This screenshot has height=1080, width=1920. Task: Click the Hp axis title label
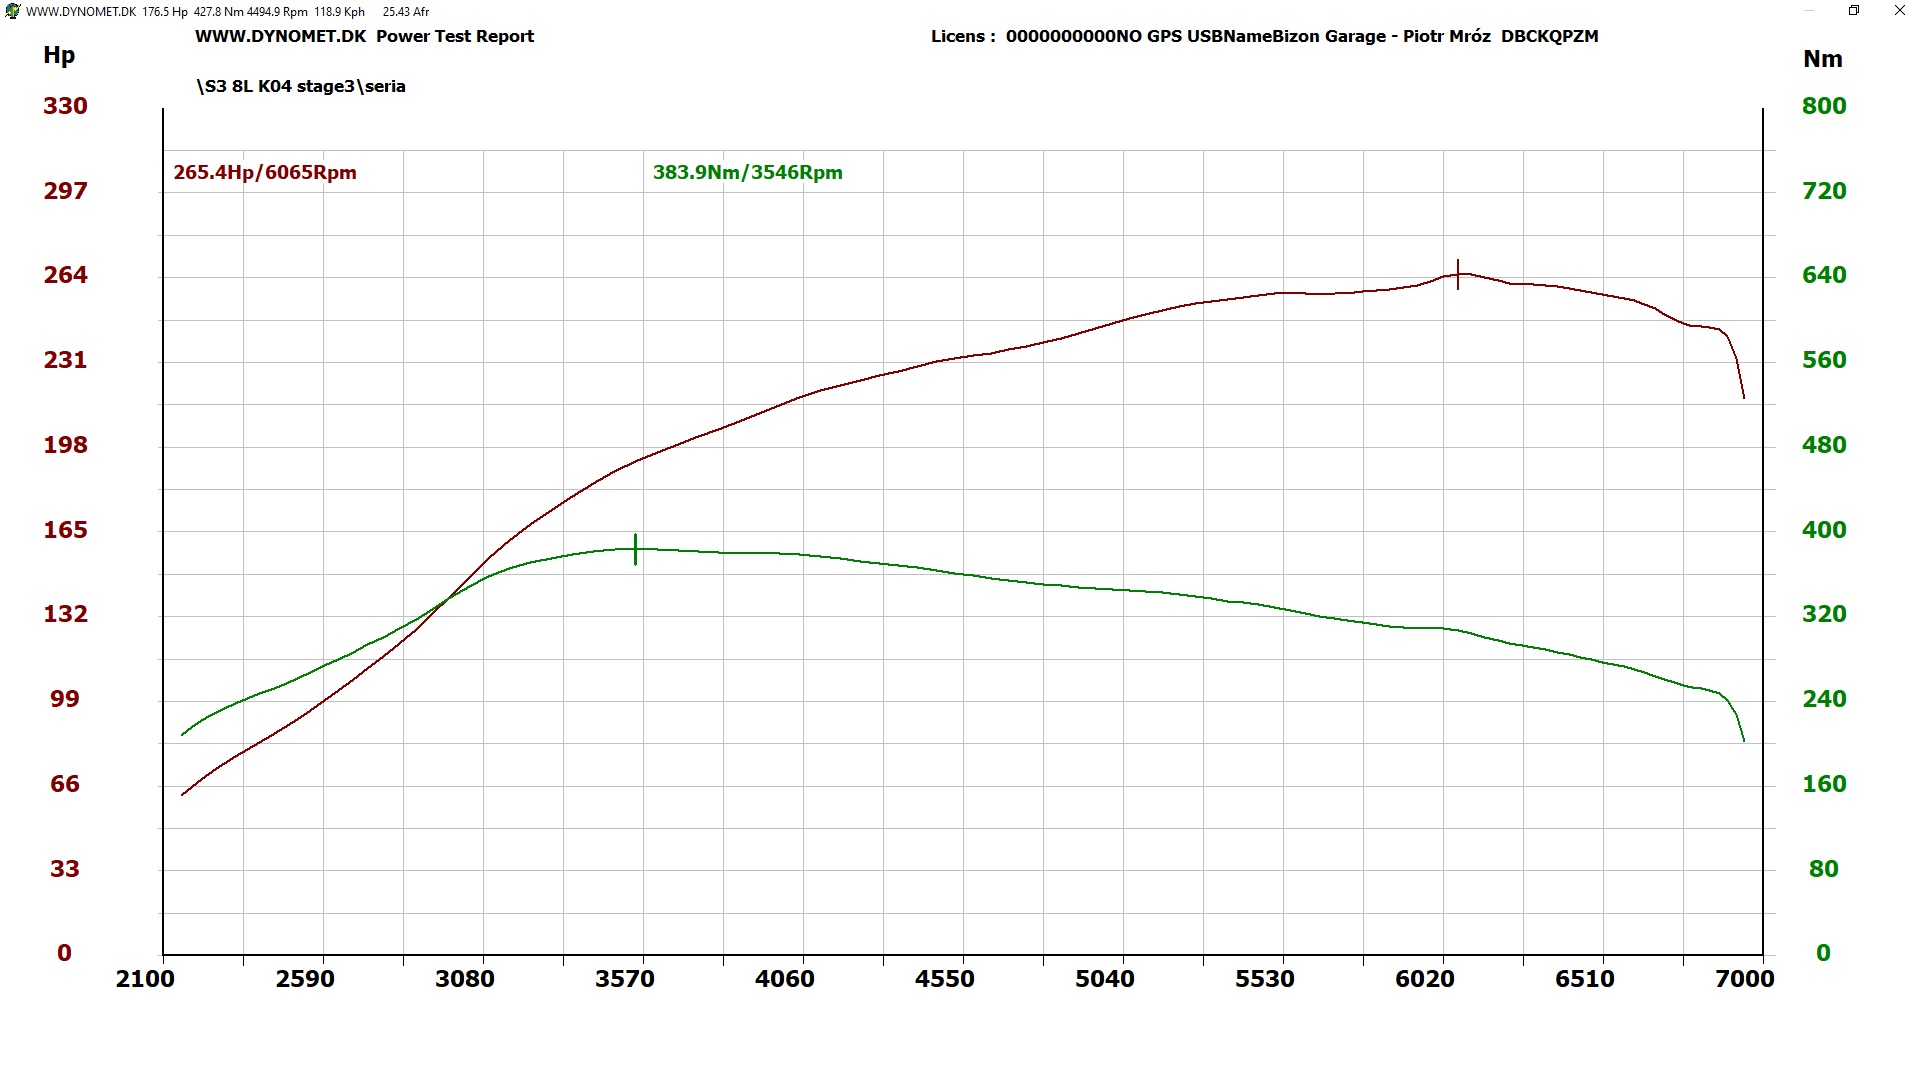click(x=59, y=55)
